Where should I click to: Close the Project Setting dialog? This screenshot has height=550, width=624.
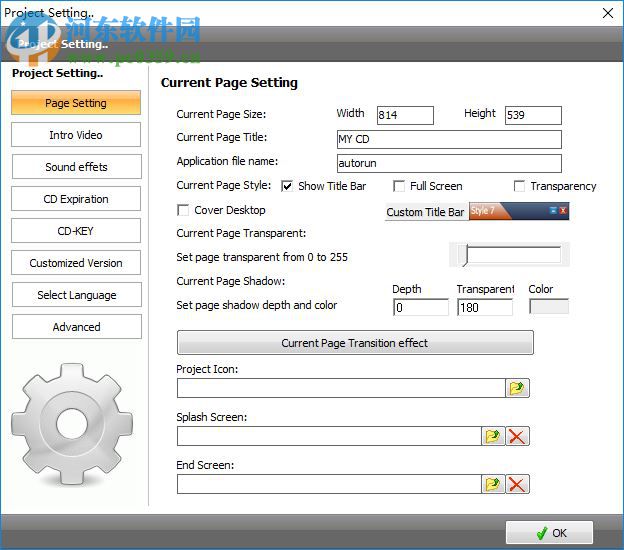tap(608, 13)
